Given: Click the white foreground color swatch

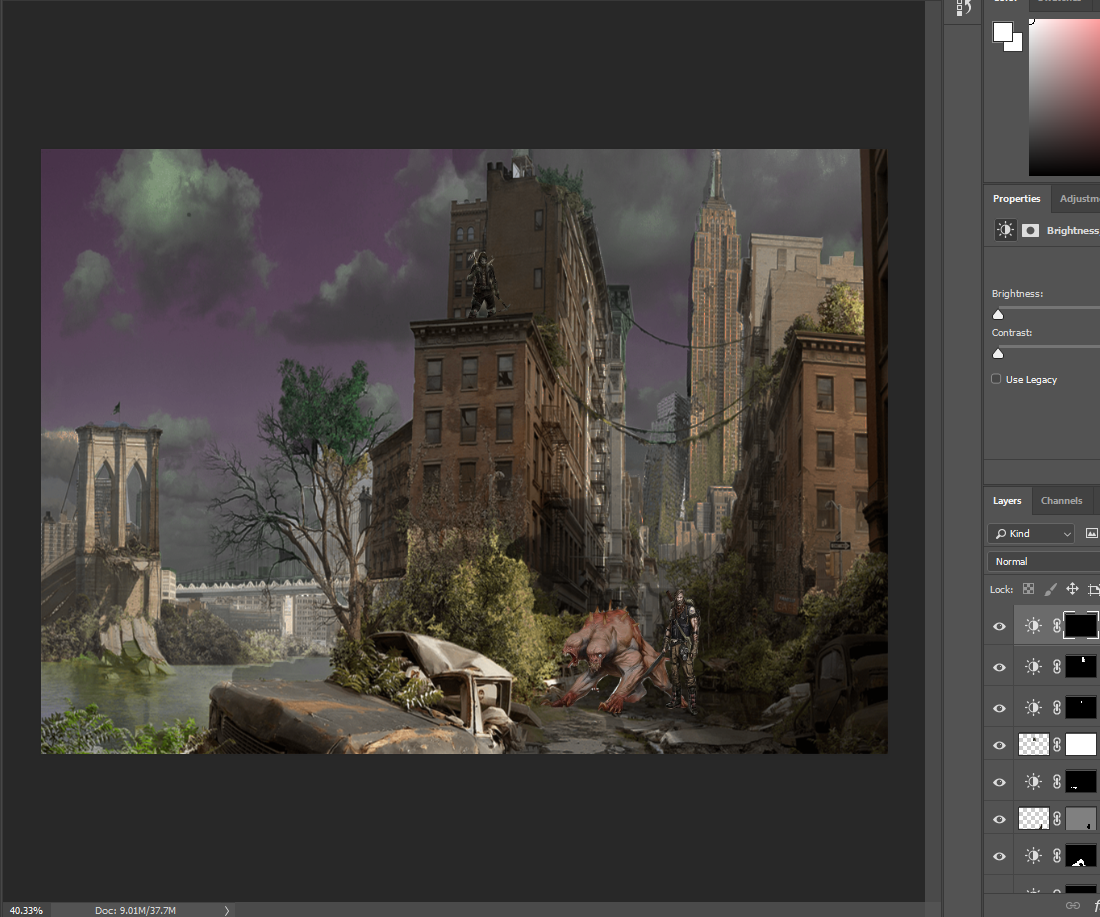Looking at the screenshot, I should click(1001, 30).
